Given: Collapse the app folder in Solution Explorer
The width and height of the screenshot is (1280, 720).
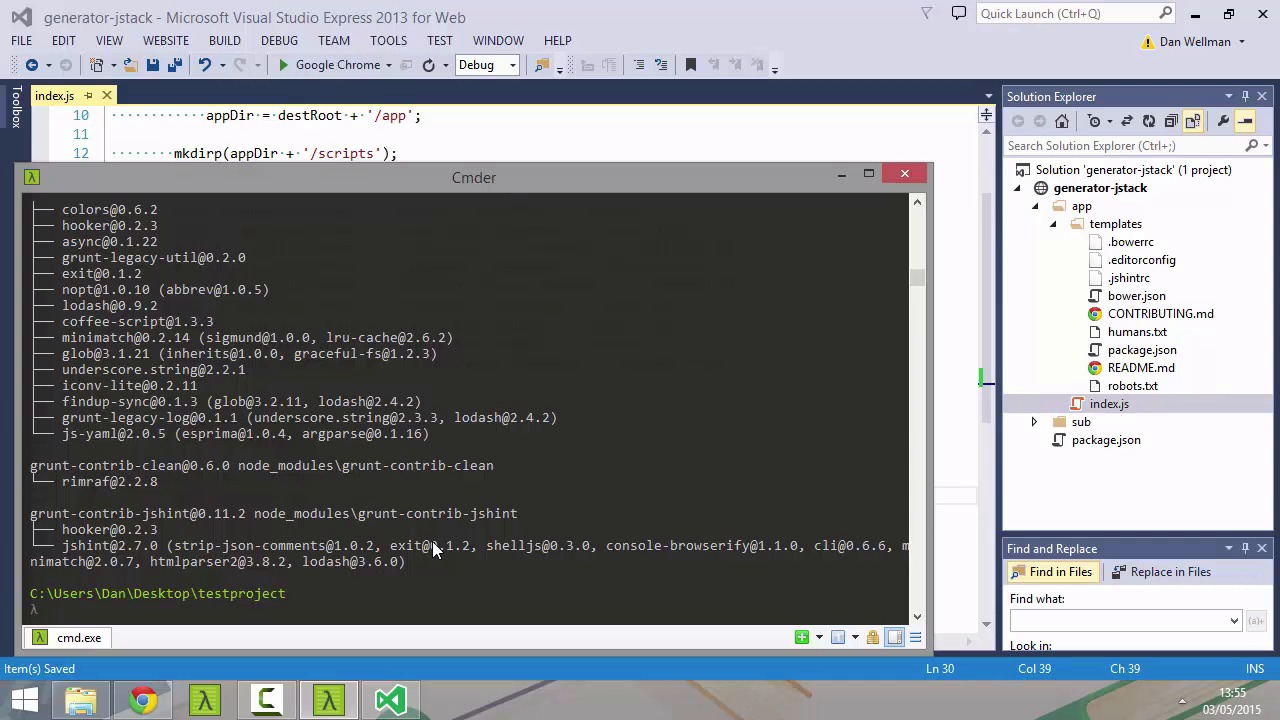Looking at the screenshot, I should [x=1036, y=206].
